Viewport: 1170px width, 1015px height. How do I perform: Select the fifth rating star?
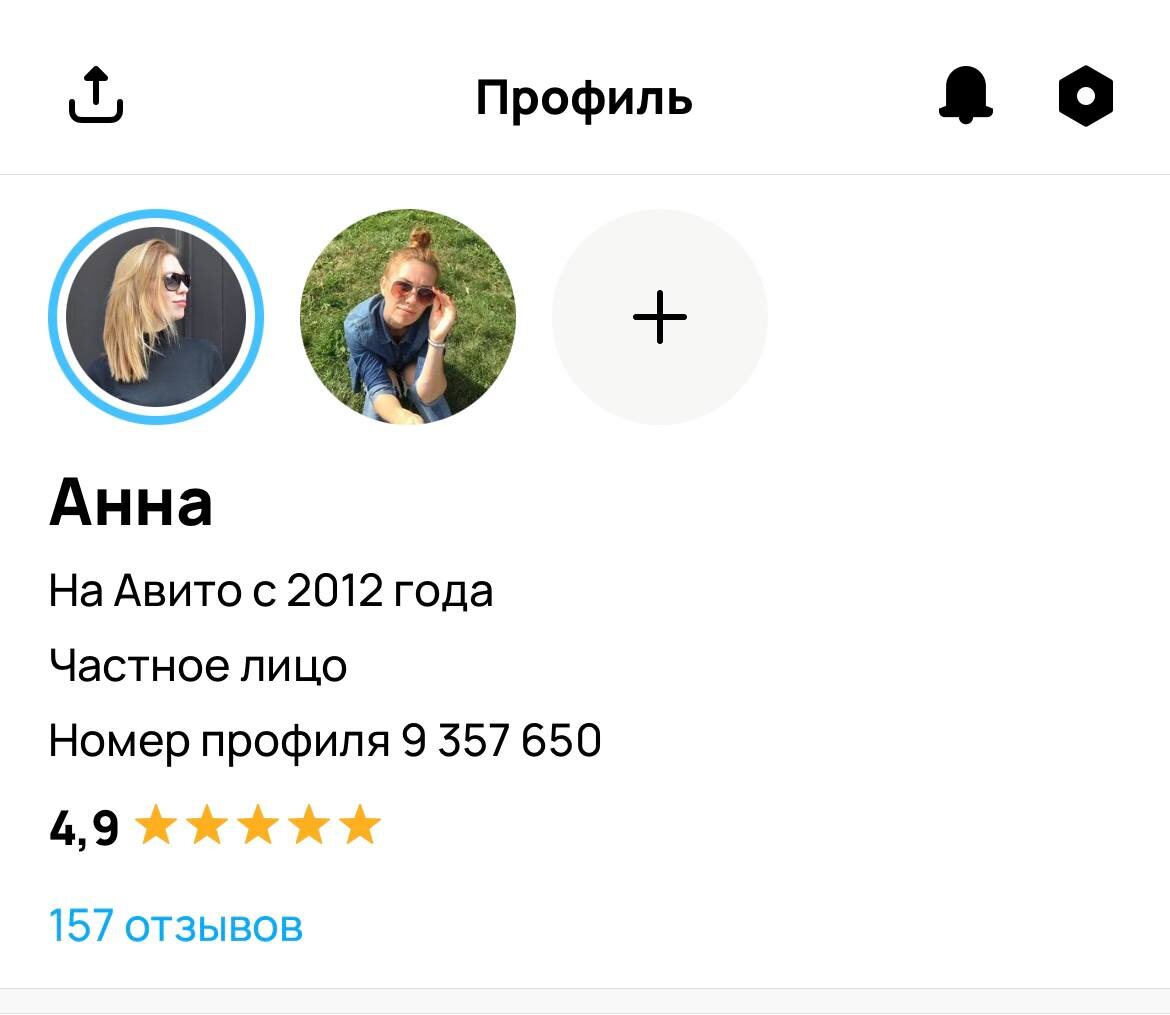tap(360, 825)
